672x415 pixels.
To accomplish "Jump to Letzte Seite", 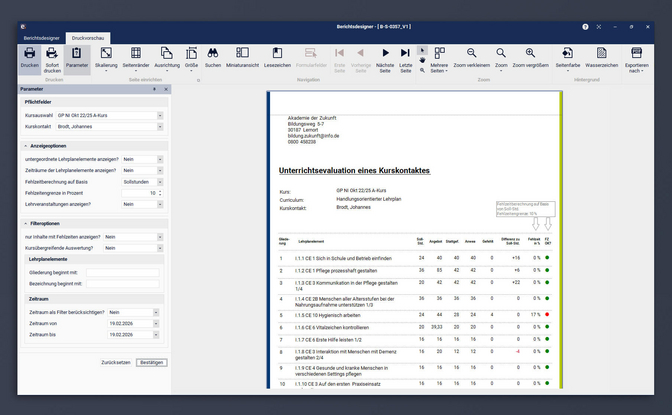I will point(405,58).
